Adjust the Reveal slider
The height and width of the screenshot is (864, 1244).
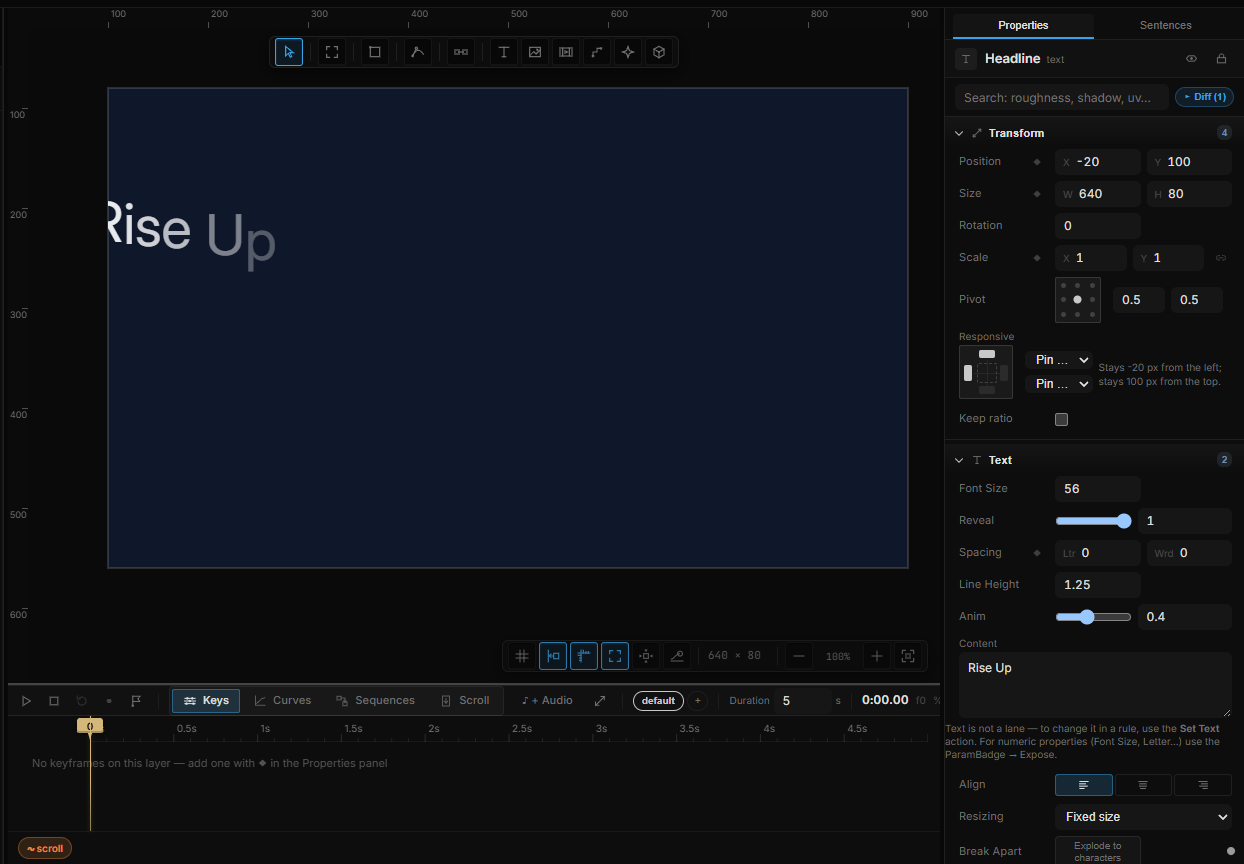[x=1094, y=521]
